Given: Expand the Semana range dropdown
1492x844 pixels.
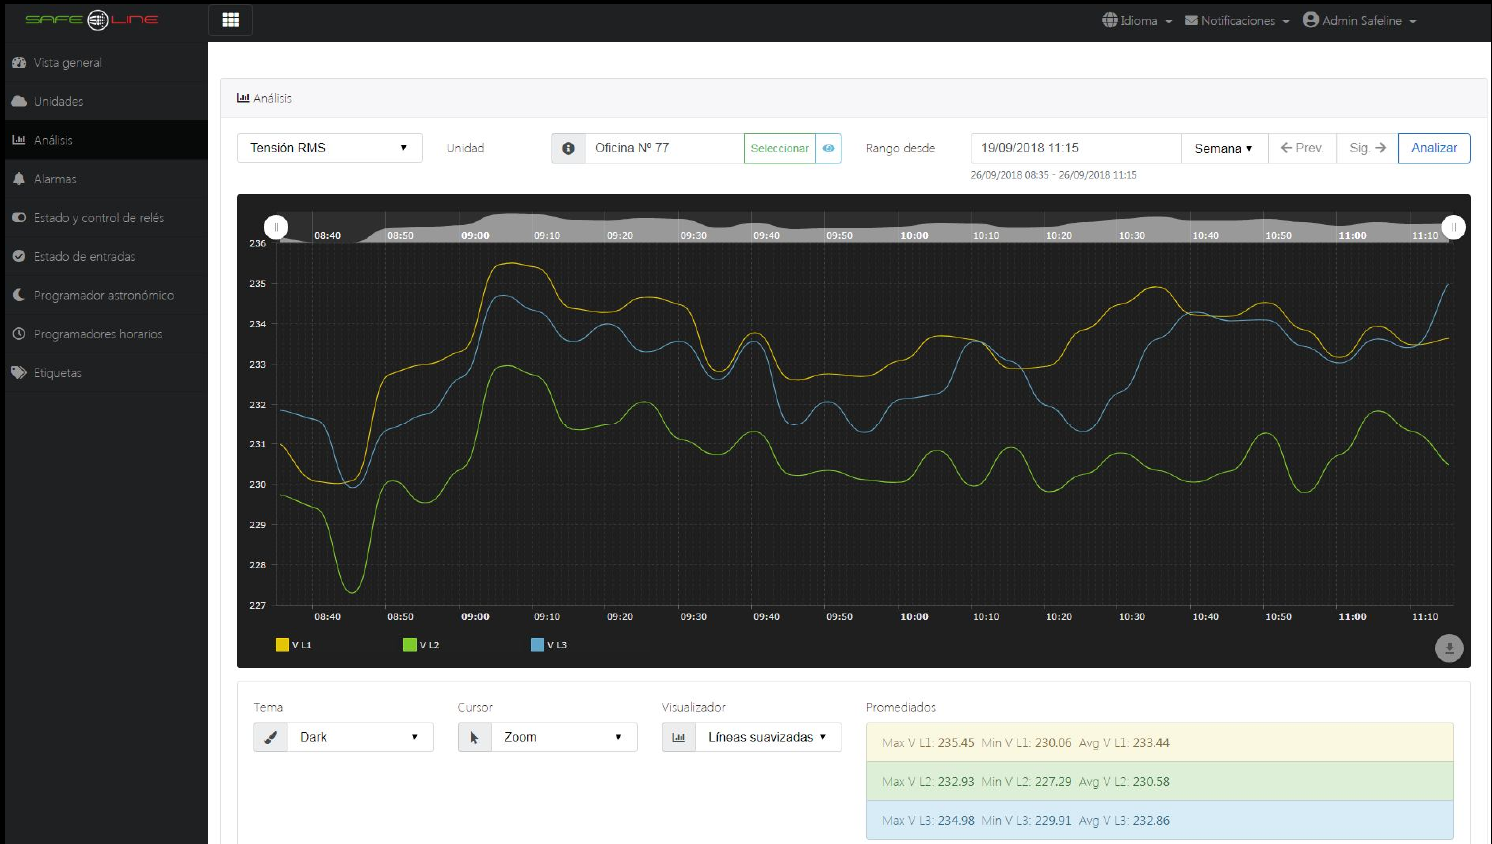Looking at the screenshot, I should point(1223,148).
